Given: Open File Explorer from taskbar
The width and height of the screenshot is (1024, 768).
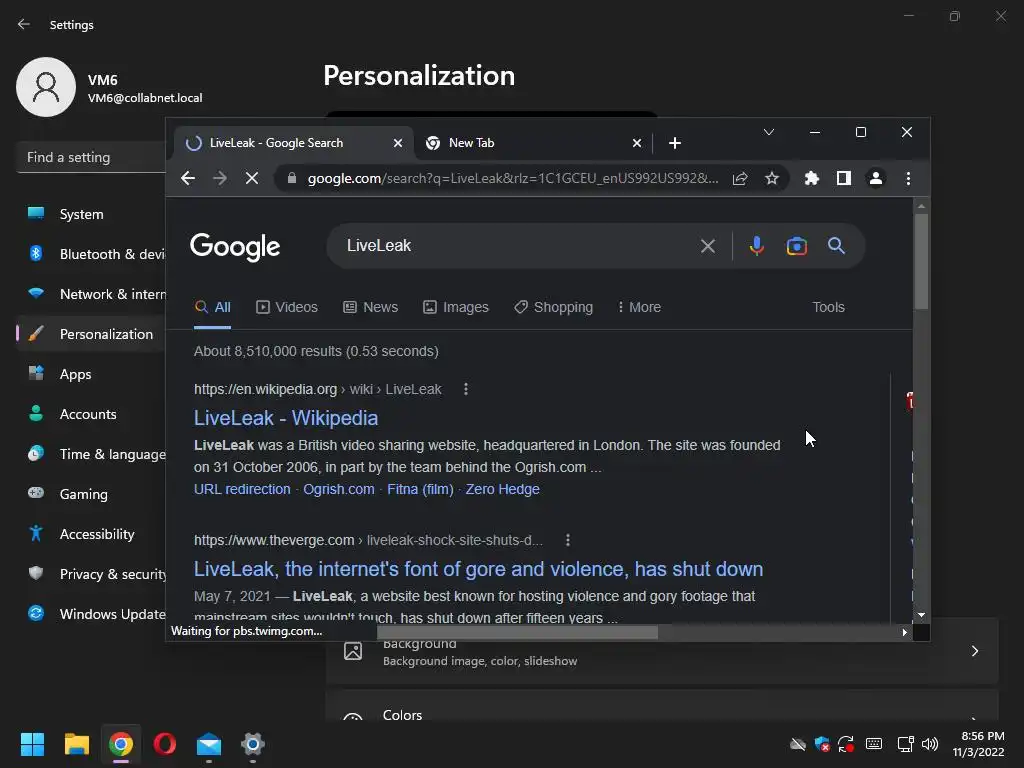Looking at the screenshot, I should click(x=76, y=744).
